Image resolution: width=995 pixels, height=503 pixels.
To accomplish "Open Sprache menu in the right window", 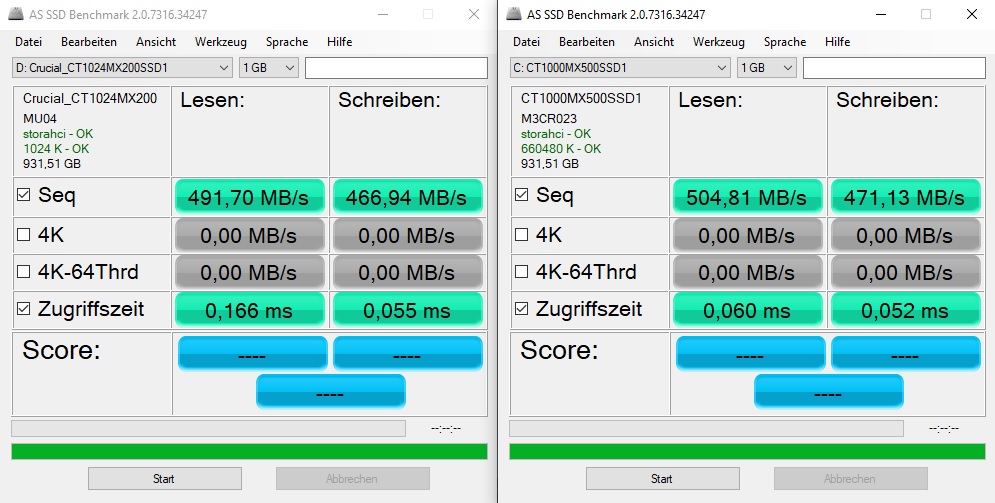I will click(785, 42).
